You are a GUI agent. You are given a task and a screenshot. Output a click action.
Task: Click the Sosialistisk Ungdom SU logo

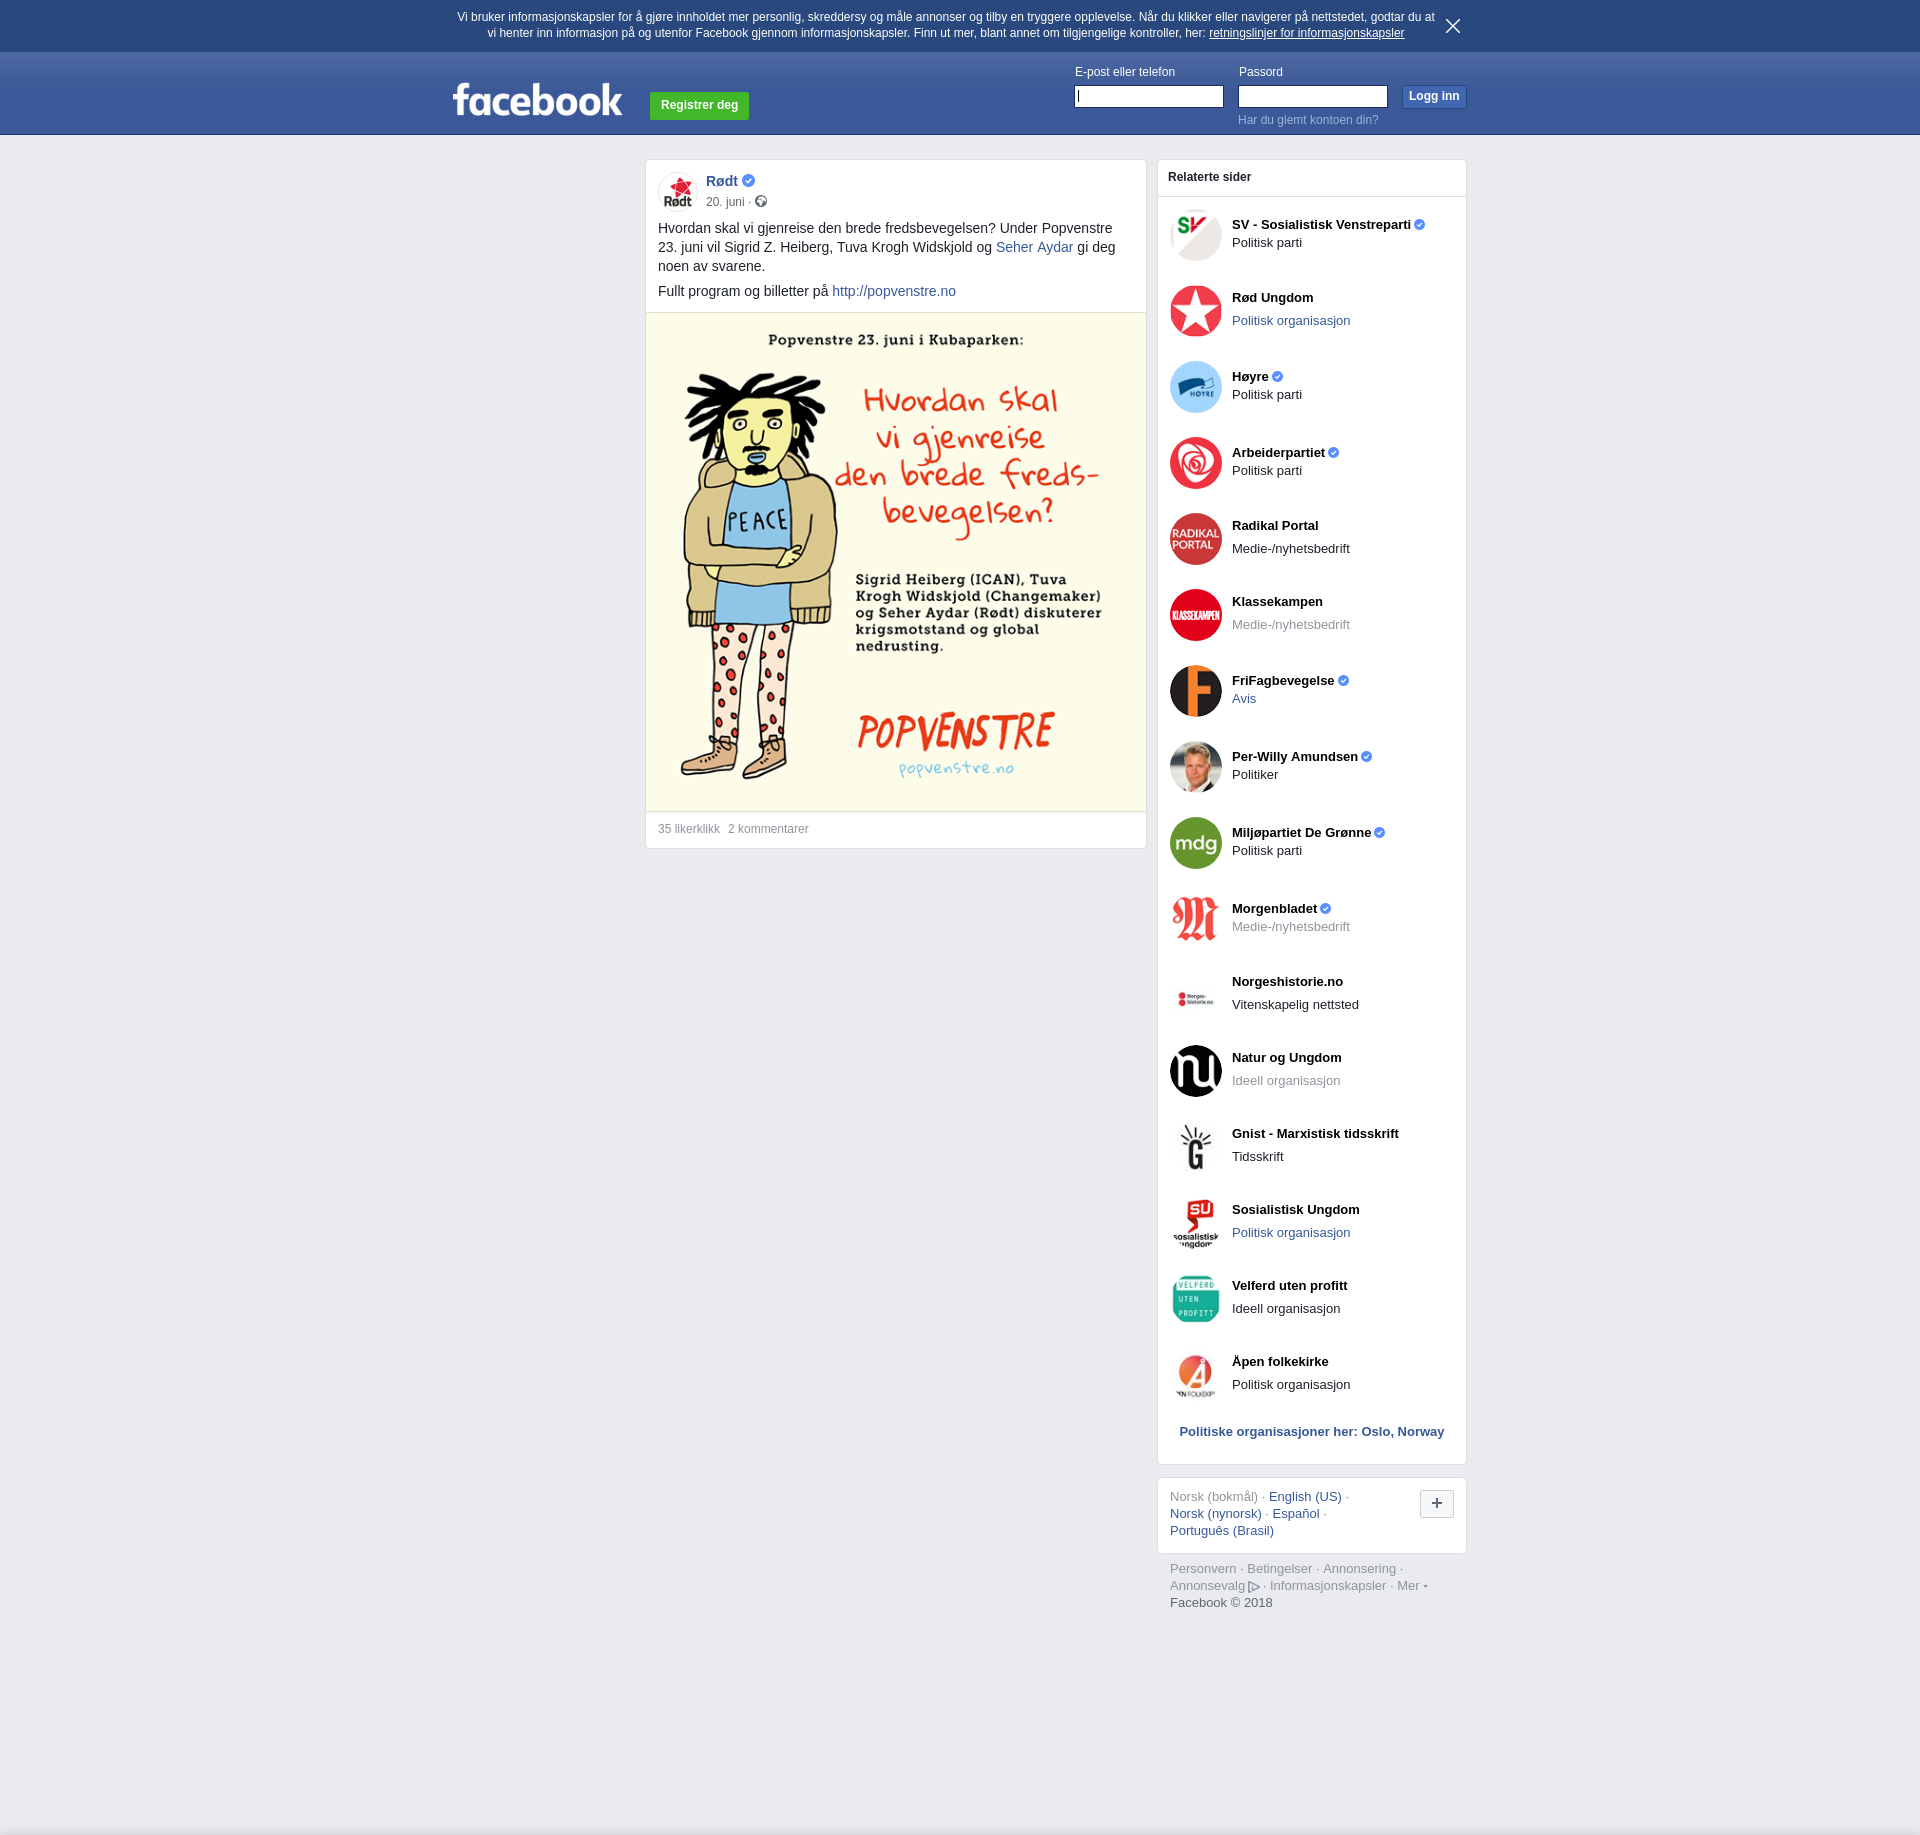1196,1223
